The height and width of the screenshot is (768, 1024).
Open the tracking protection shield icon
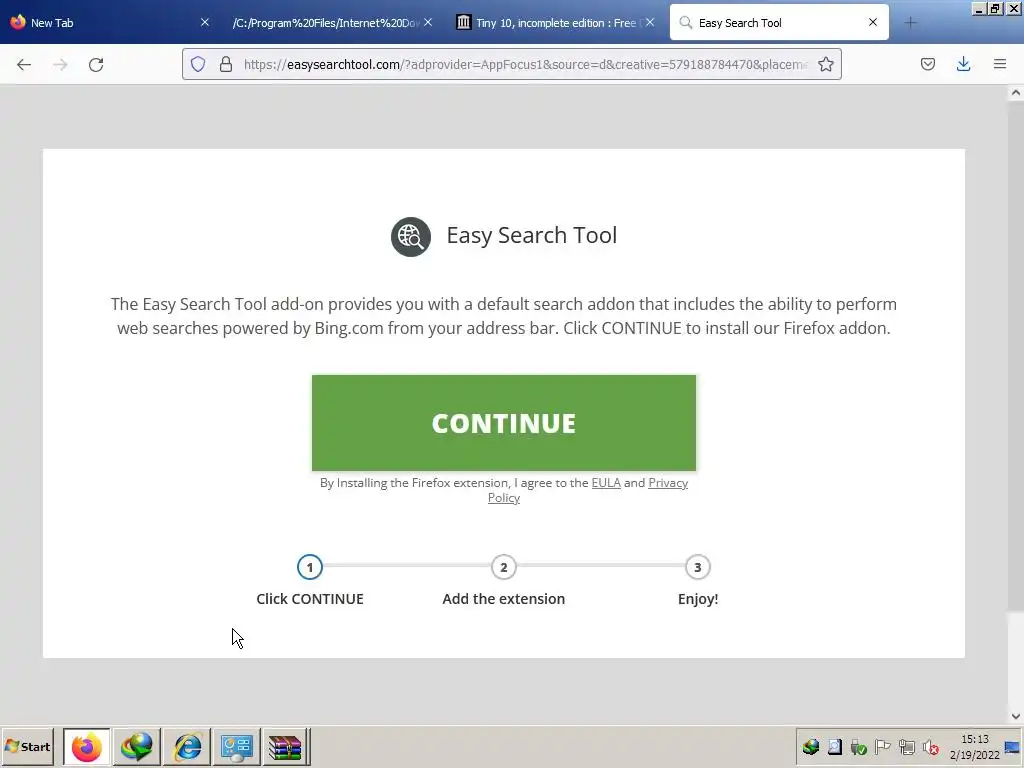(198, 64)
